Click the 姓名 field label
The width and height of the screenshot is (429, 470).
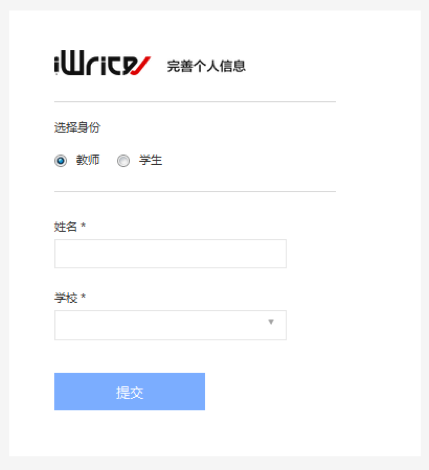point(66,227)
